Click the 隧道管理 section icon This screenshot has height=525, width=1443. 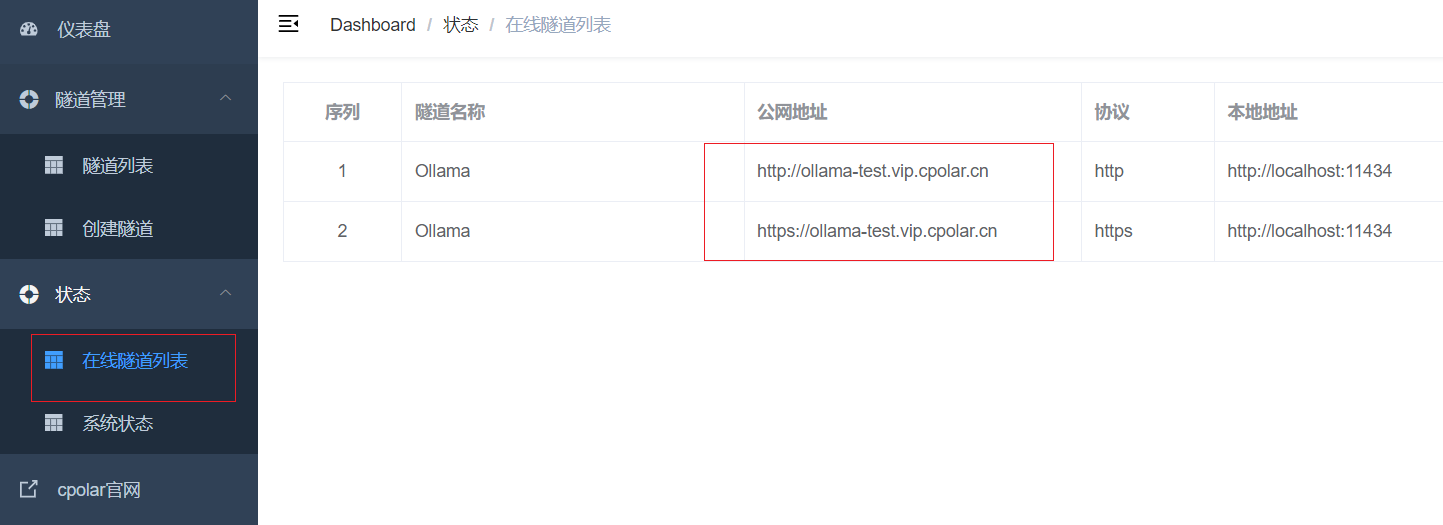29,99
